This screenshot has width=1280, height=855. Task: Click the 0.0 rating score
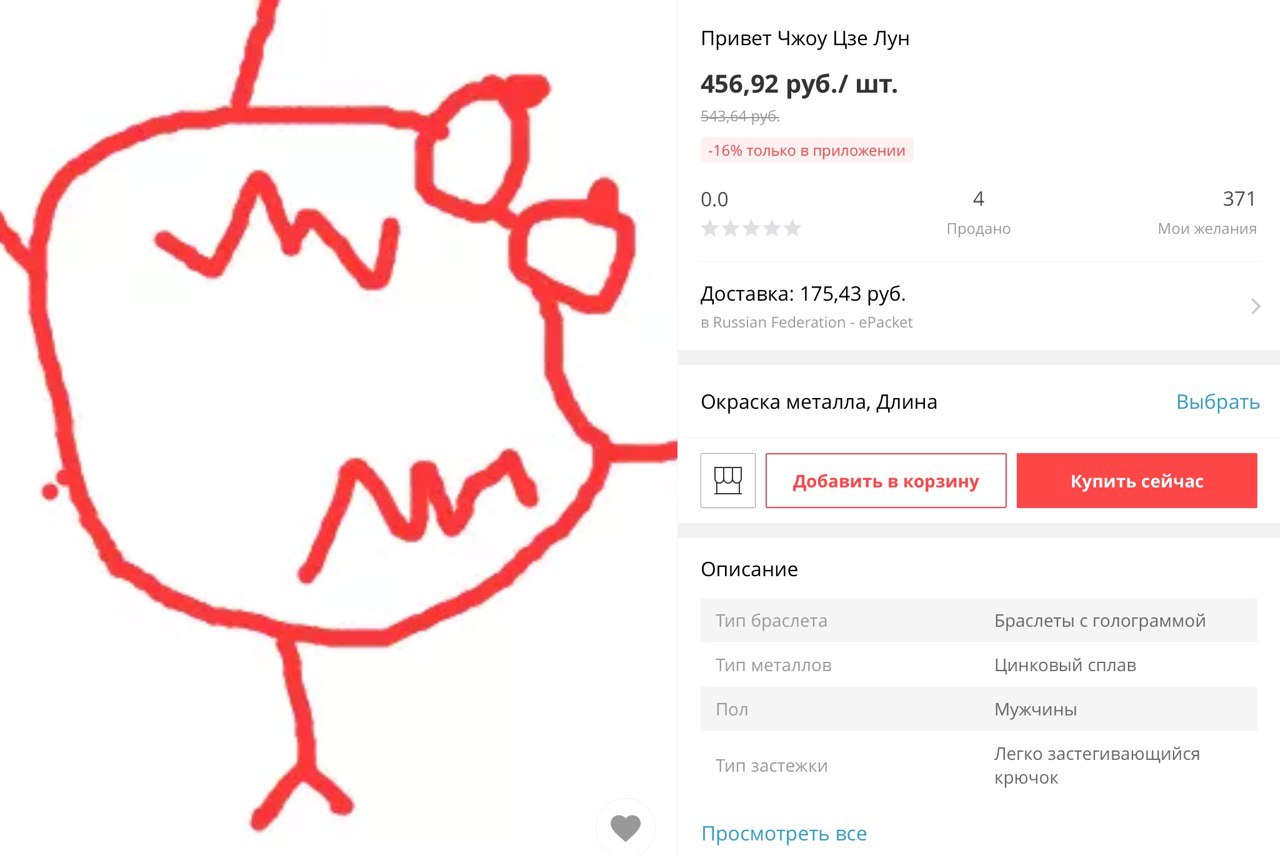click(715, 199)
